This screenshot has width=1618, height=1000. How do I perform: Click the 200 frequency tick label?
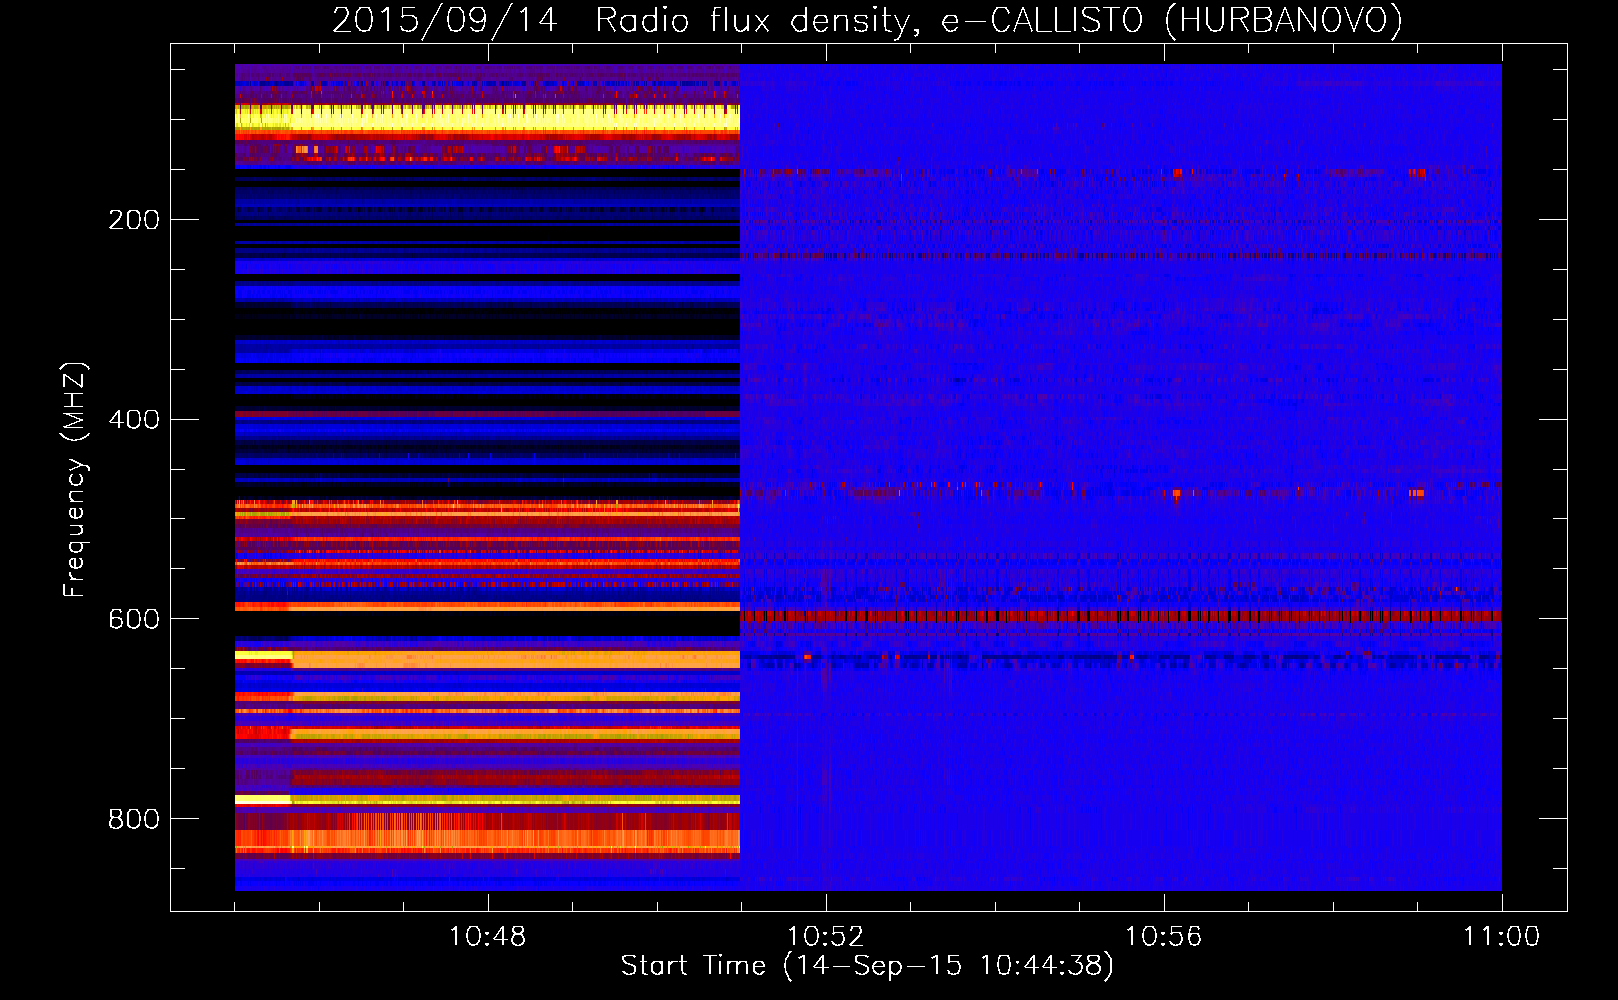(134, 220)
